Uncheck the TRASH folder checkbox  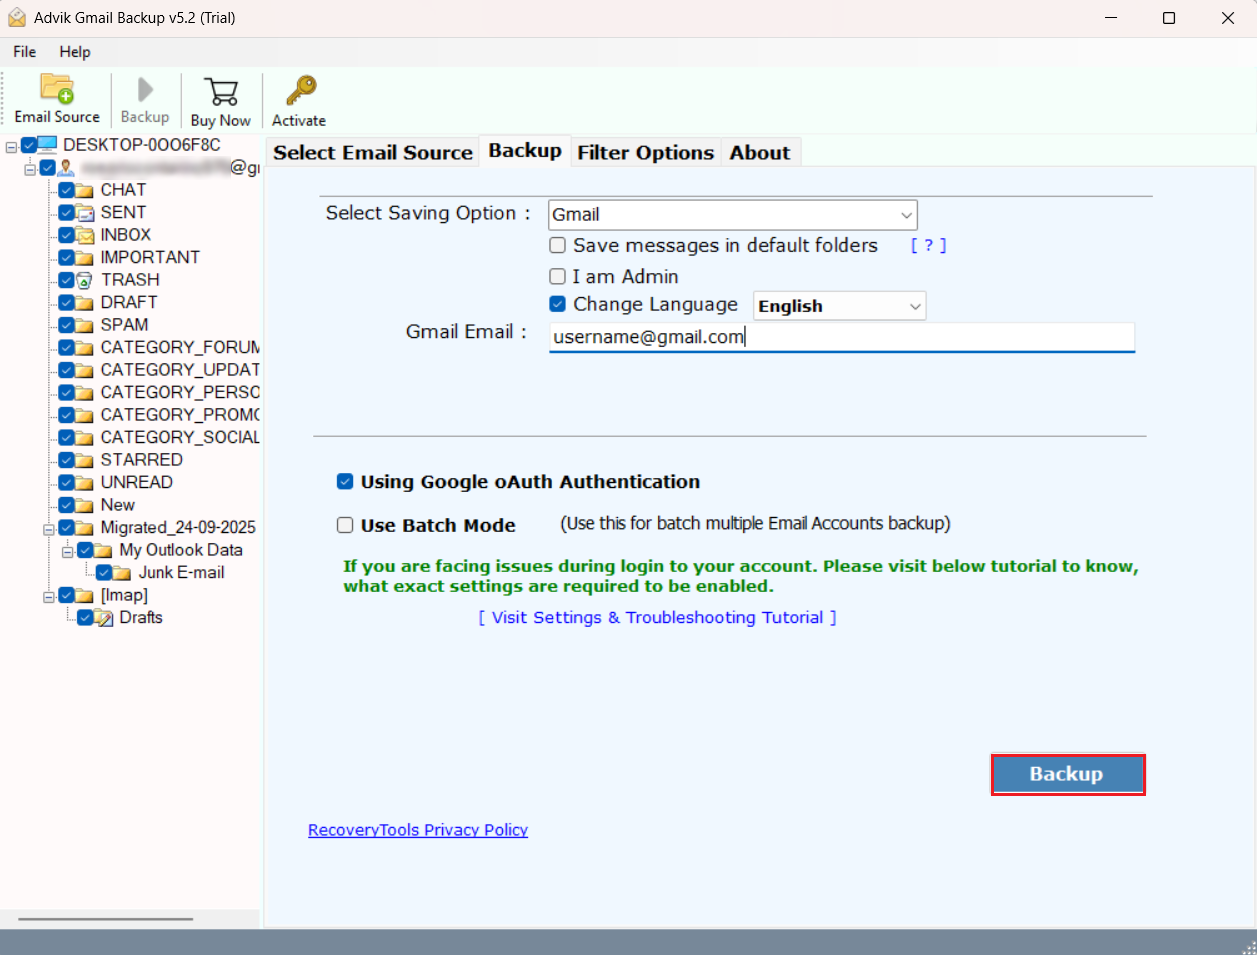(x=66, y=280)
